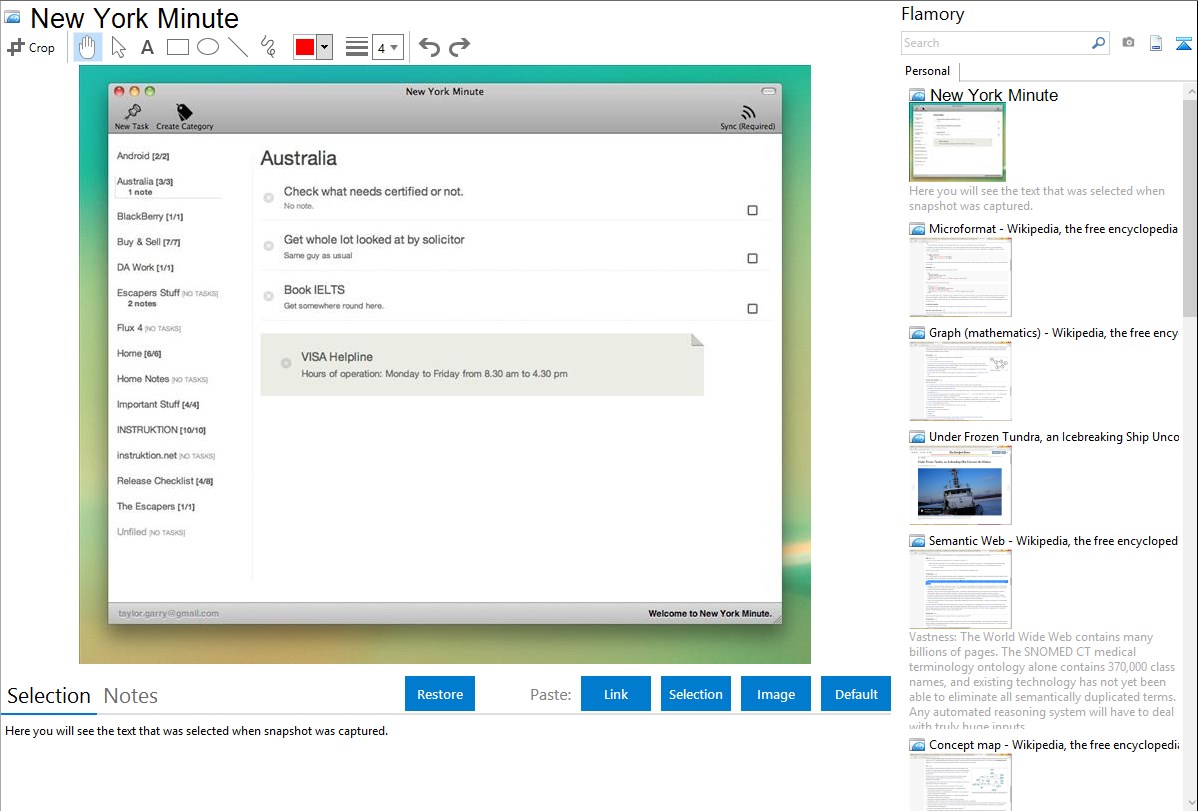Click the Create Category tag icon
The image size is (1198, 811).
[184, 112]
